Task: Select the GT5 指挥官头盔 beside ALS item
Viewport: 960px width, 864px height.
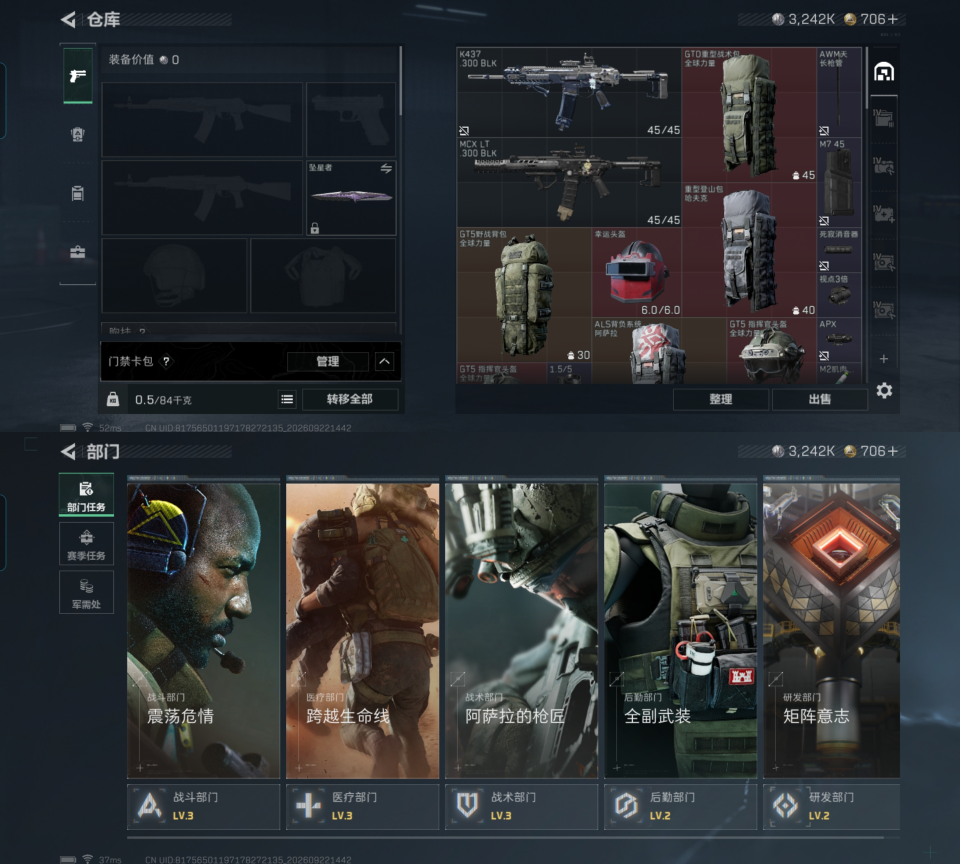Action: pos(771,351)
